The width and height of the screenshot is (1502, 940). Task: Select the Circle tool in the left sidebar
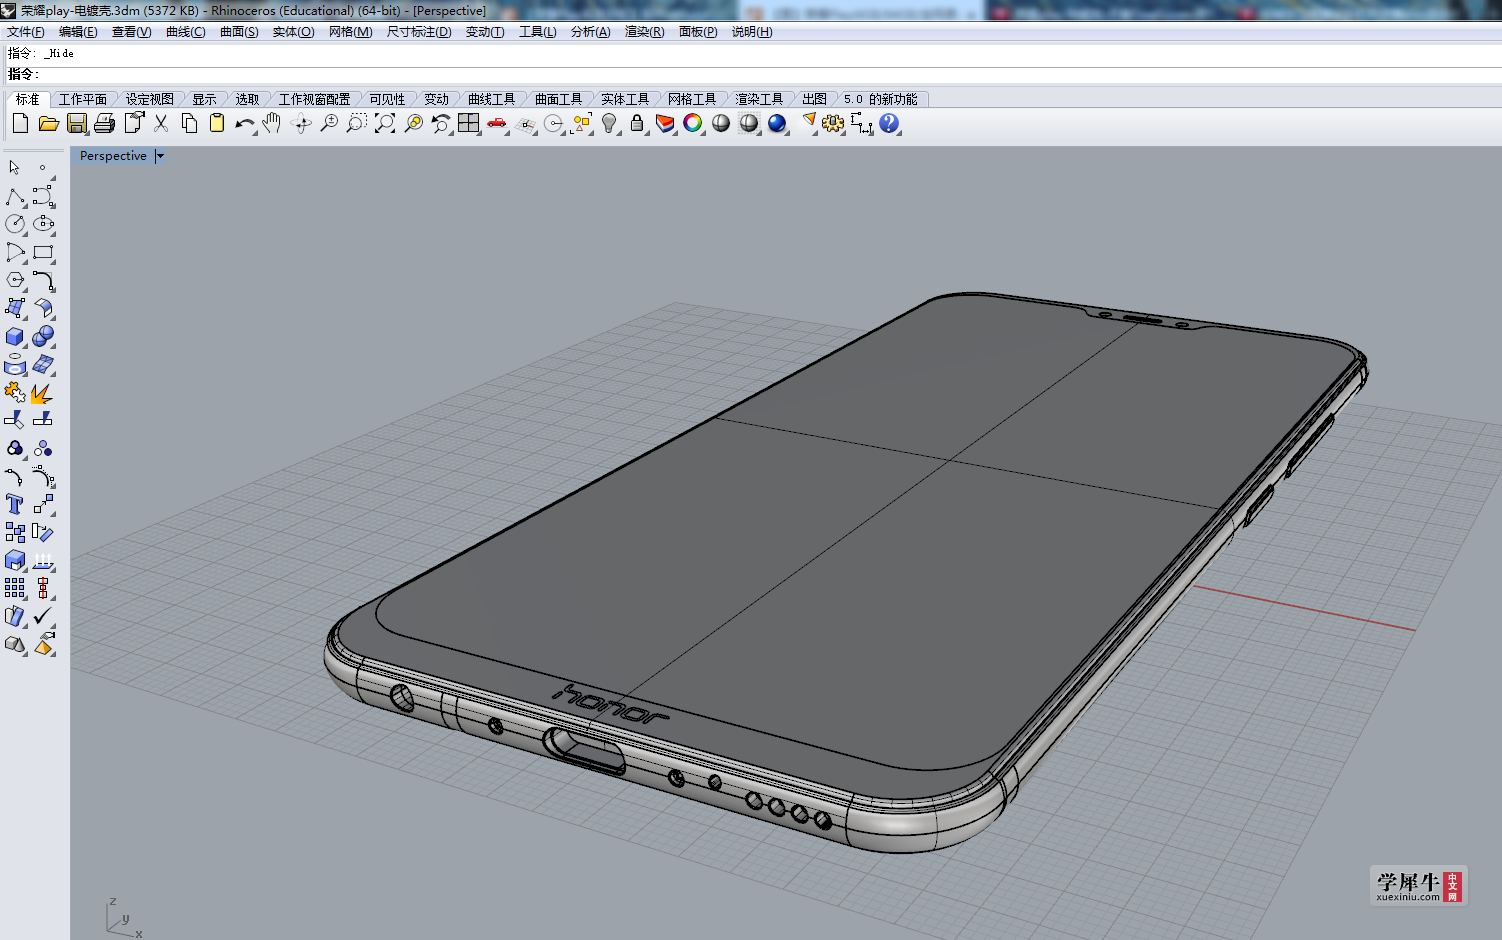tap(15, 224)
